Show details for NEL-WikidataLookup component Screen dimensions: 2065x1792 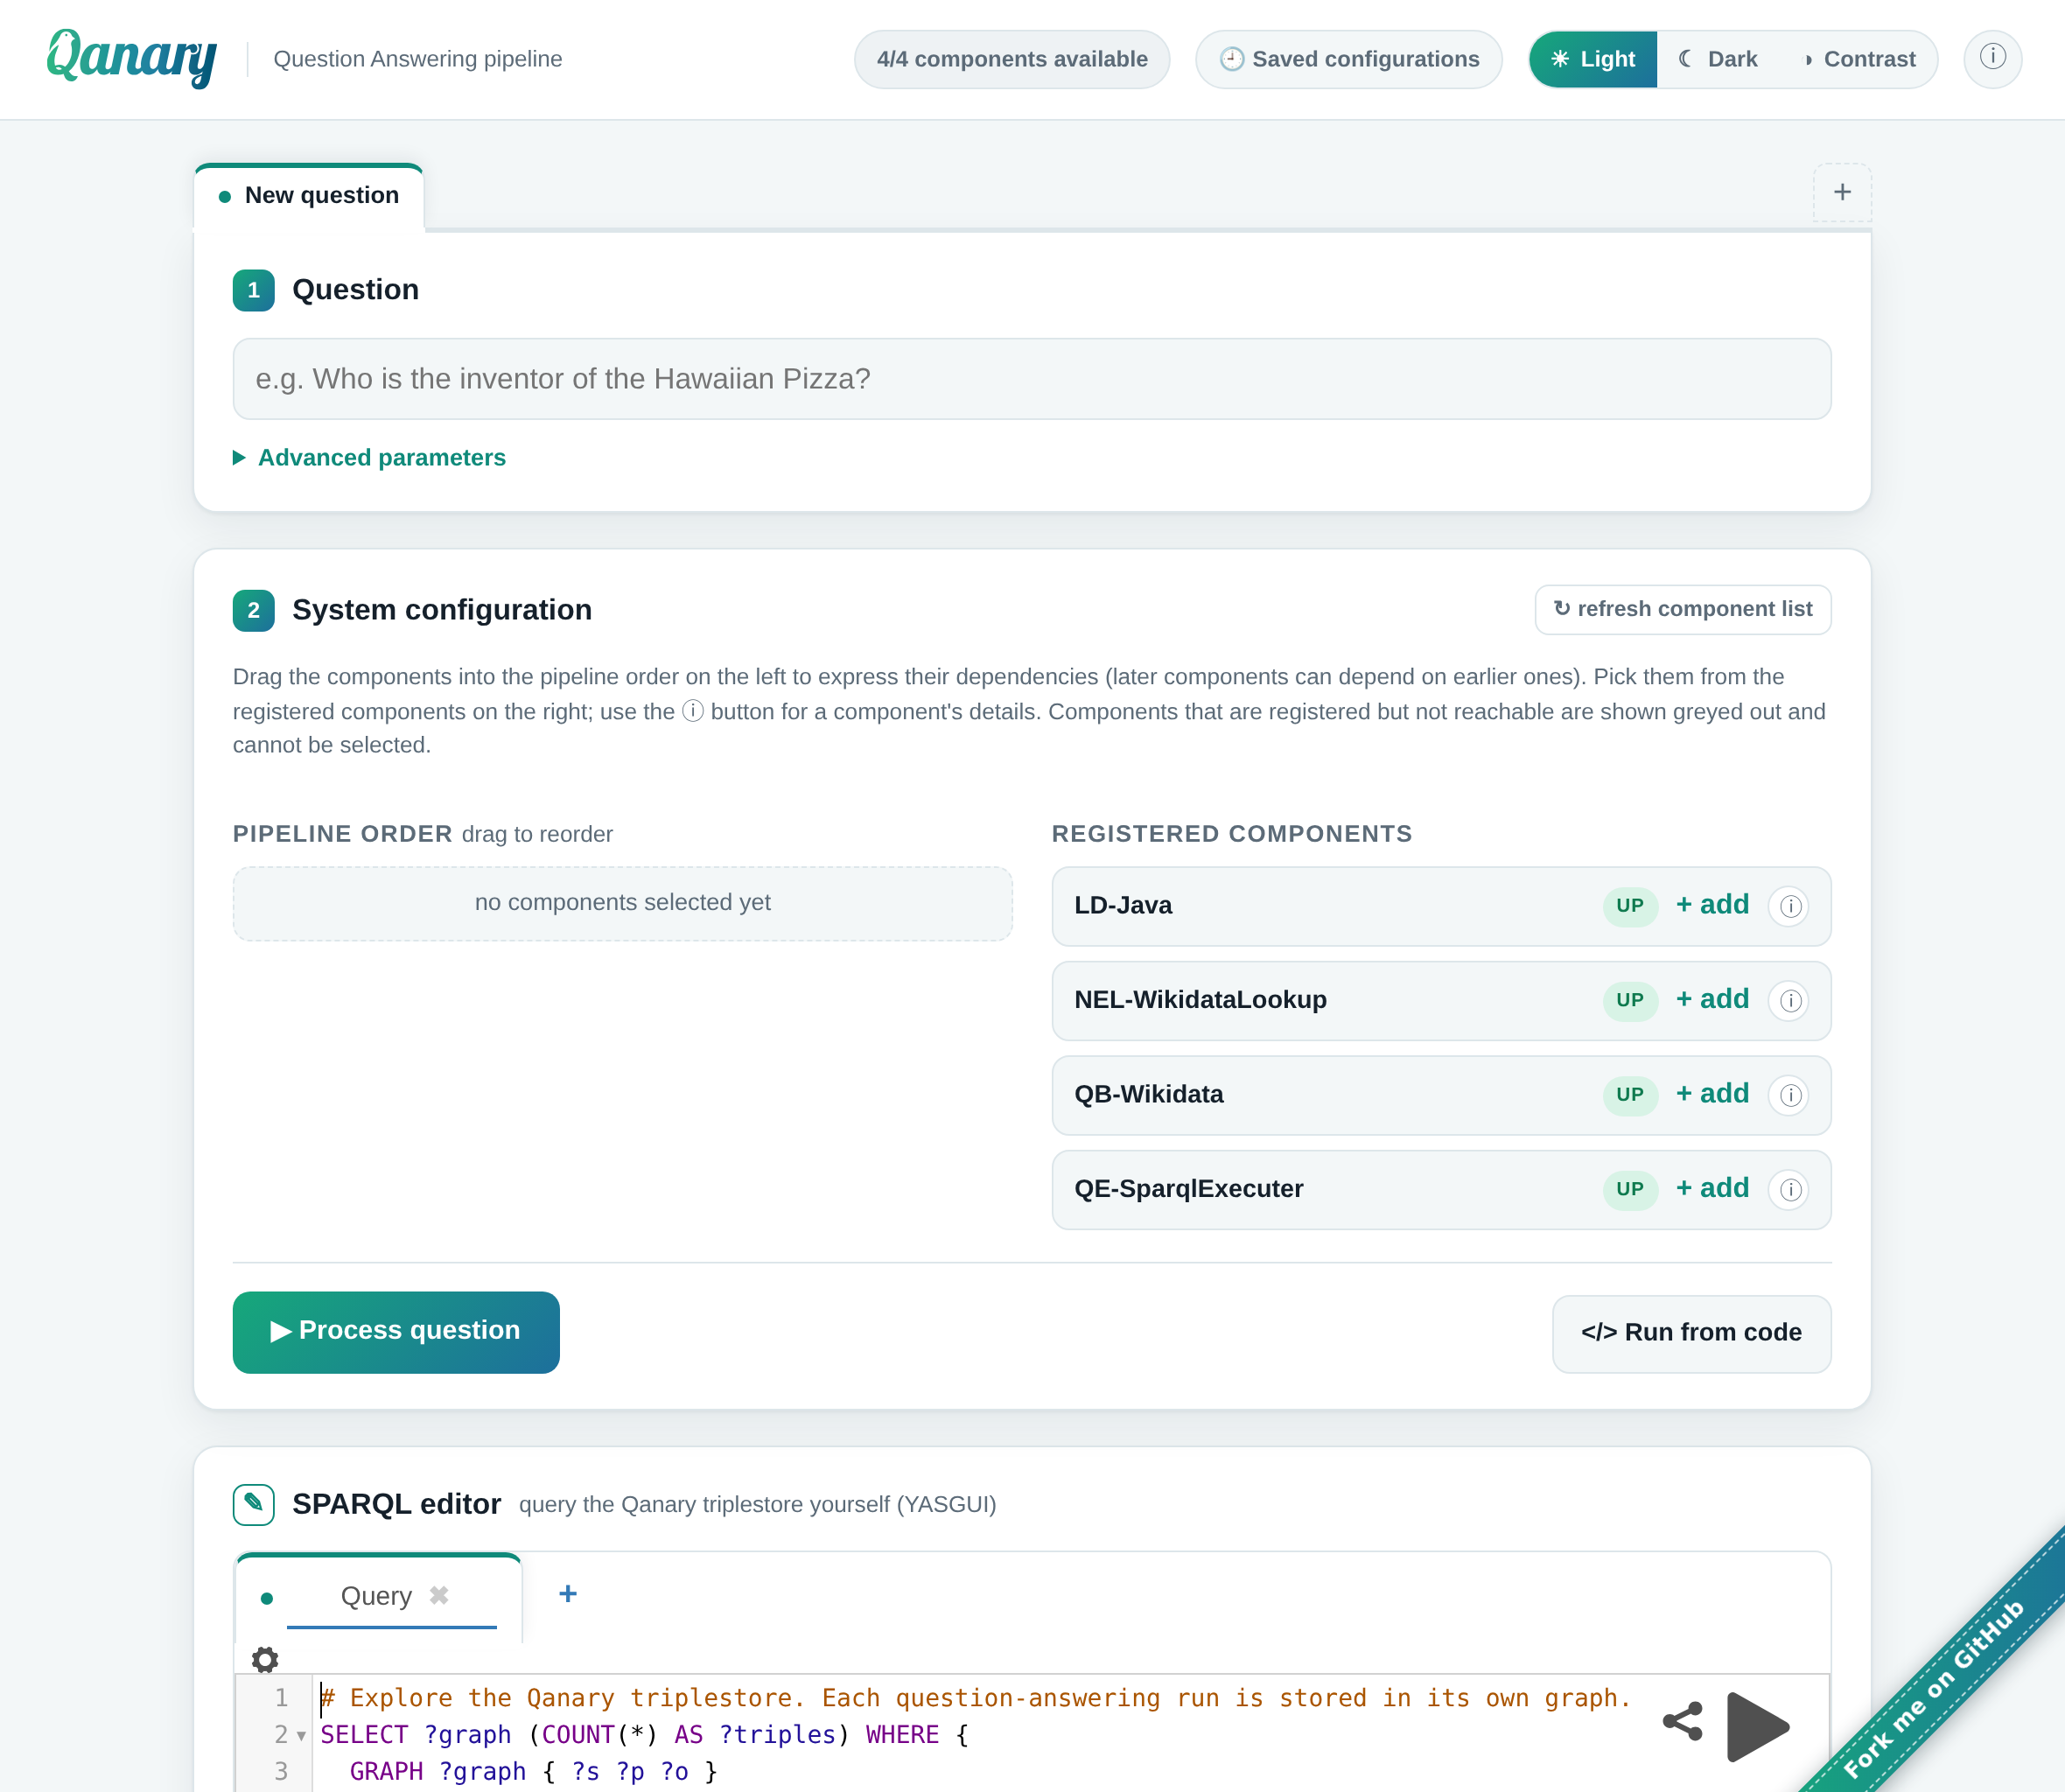coord(1790,1001)
